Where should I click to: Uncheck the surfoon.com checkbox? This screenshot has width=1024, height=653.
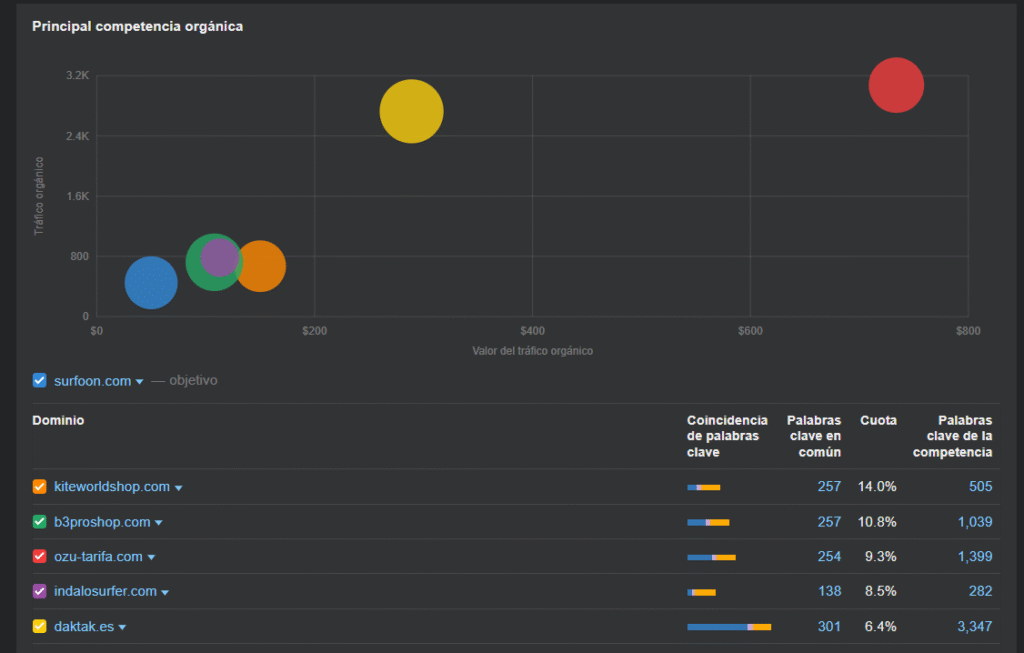pos(40,380)
